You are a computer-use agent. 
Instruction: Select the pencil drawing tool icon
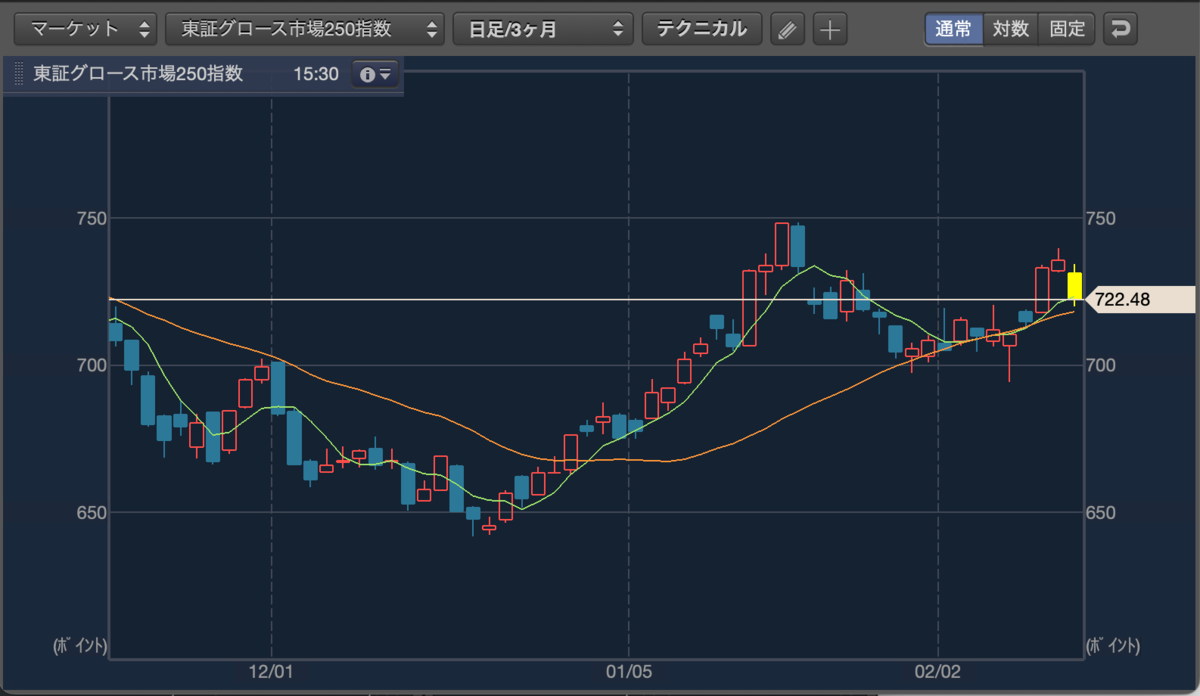coord(788,30)
